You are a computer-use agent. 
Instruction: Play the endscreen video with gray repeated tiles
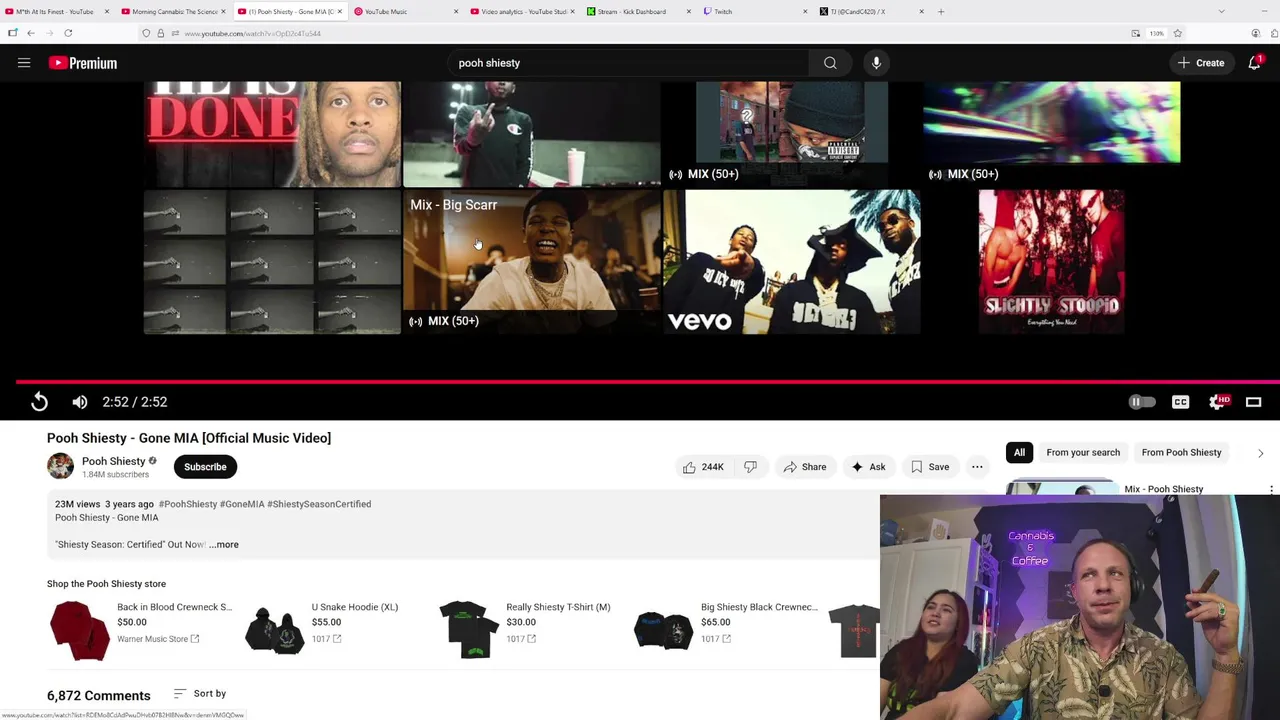[x=272, y=262]
